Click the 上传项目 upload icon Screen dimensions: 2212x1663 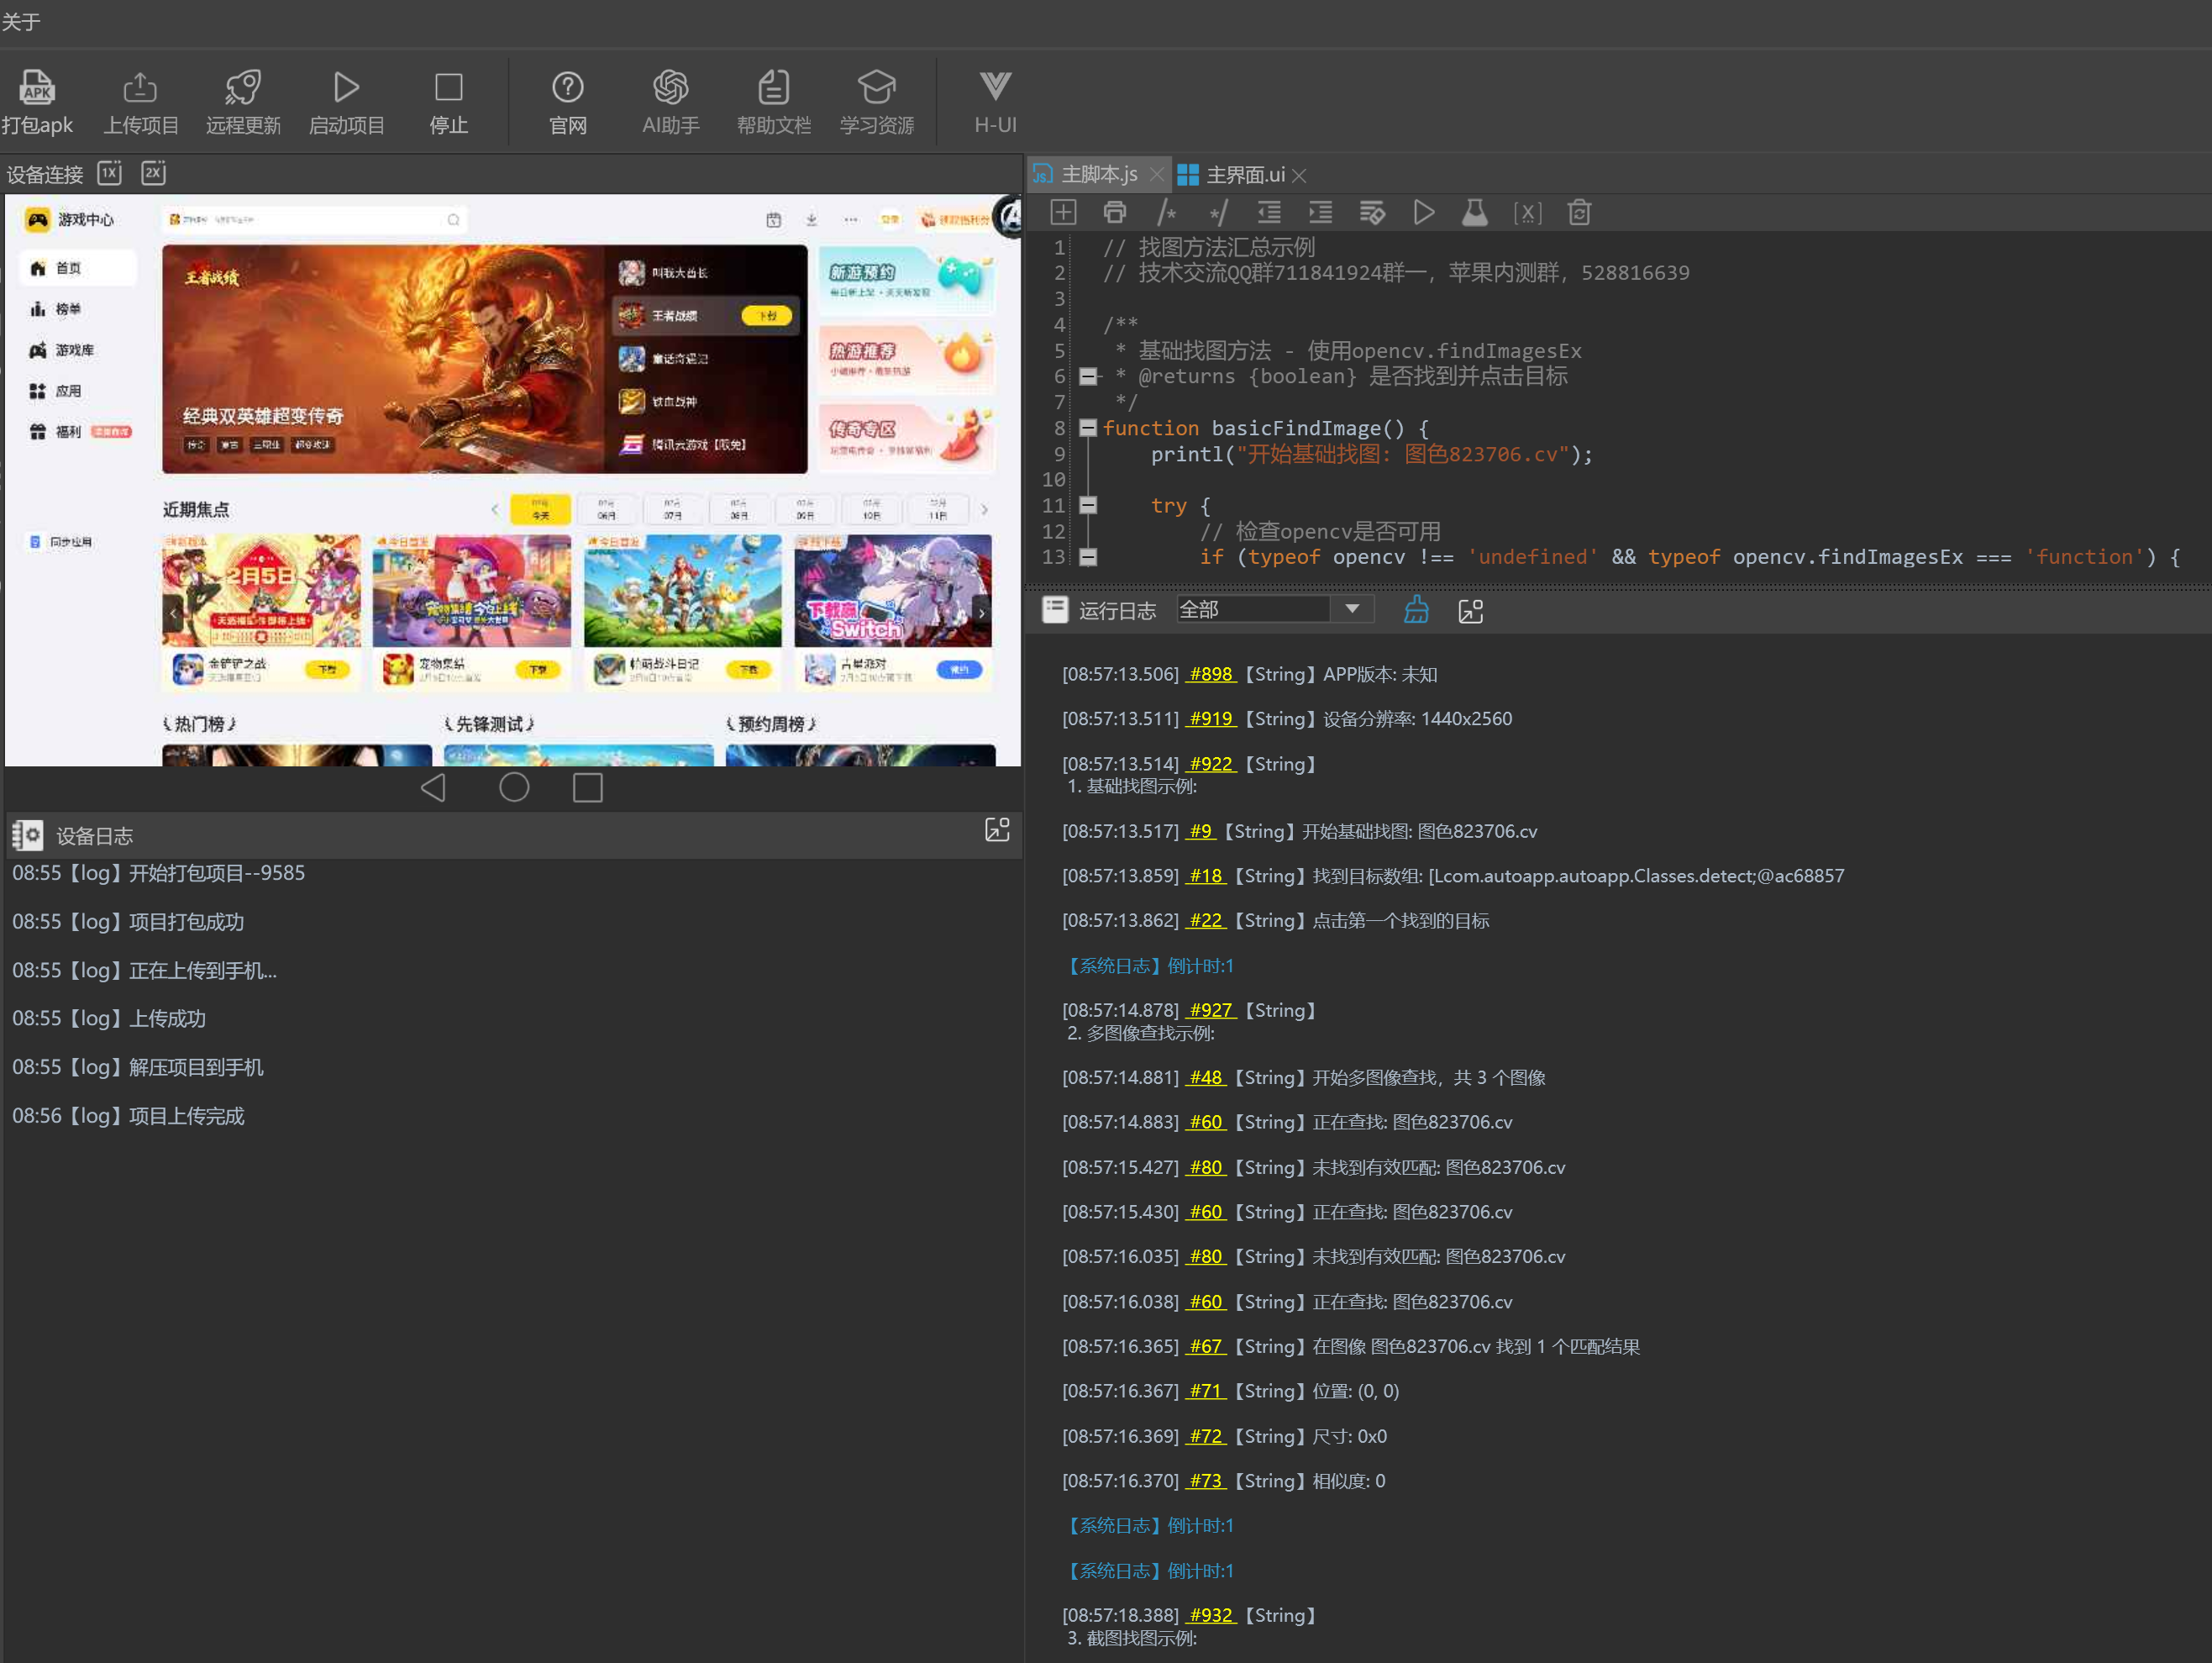coord(140,88)
